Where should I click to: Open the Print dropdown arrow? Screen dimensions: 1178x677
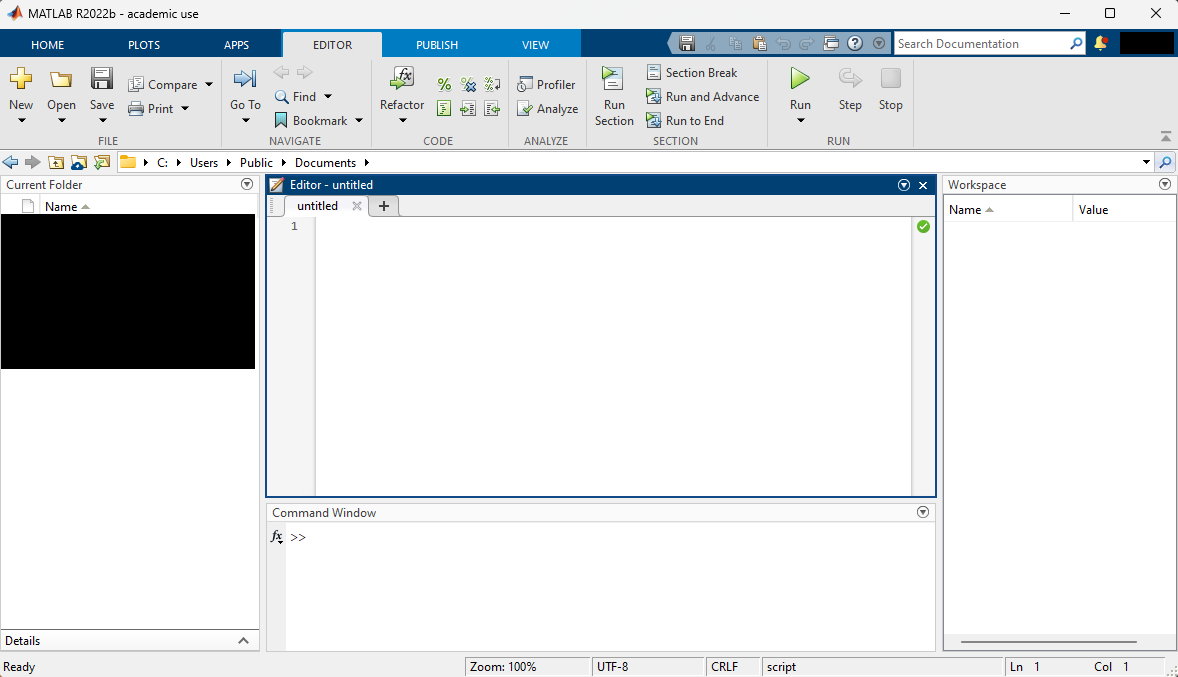pyautogui.click(x=185, y=109)
